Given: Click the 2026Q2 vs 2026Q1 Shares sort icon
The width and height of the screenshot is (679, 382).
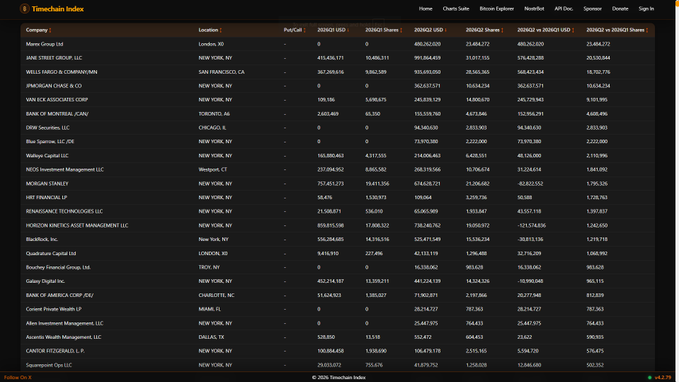Looking at the screenshot, I should [x=647, y=30].
